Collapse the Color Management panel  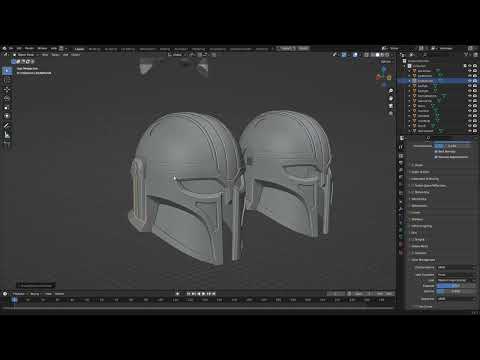pyautogui.click(x=423, y=260)
